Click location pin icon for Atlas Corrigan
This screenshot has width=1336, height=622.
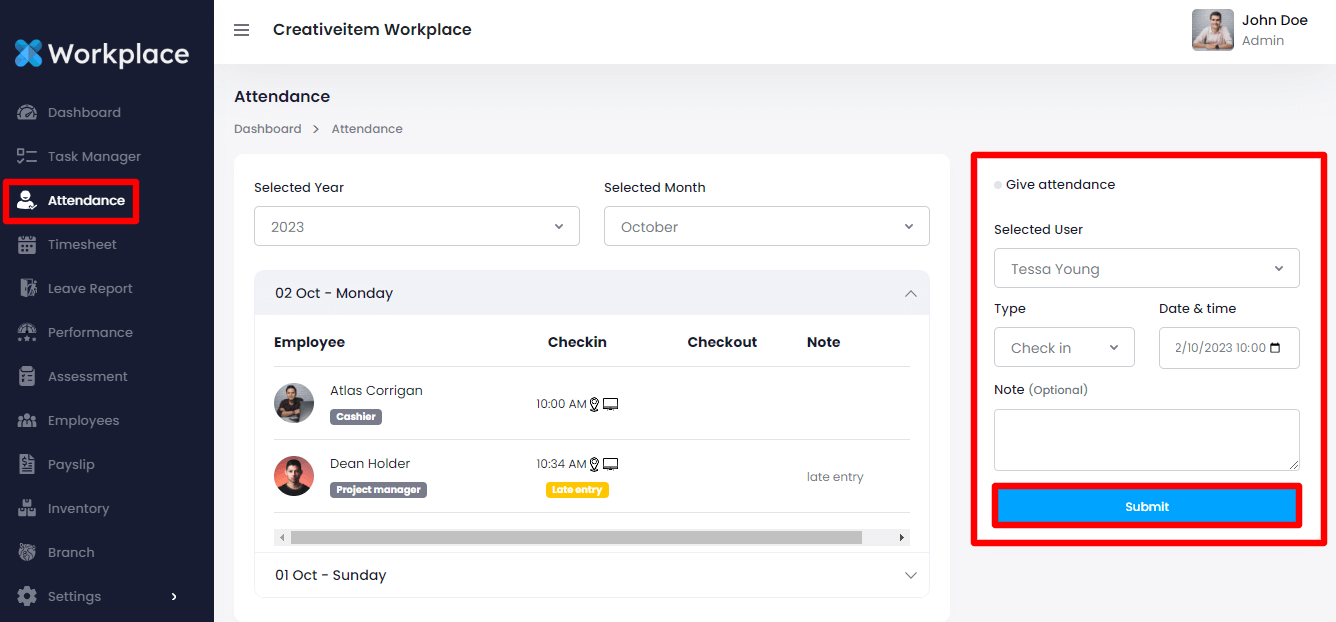click(594, 404)
